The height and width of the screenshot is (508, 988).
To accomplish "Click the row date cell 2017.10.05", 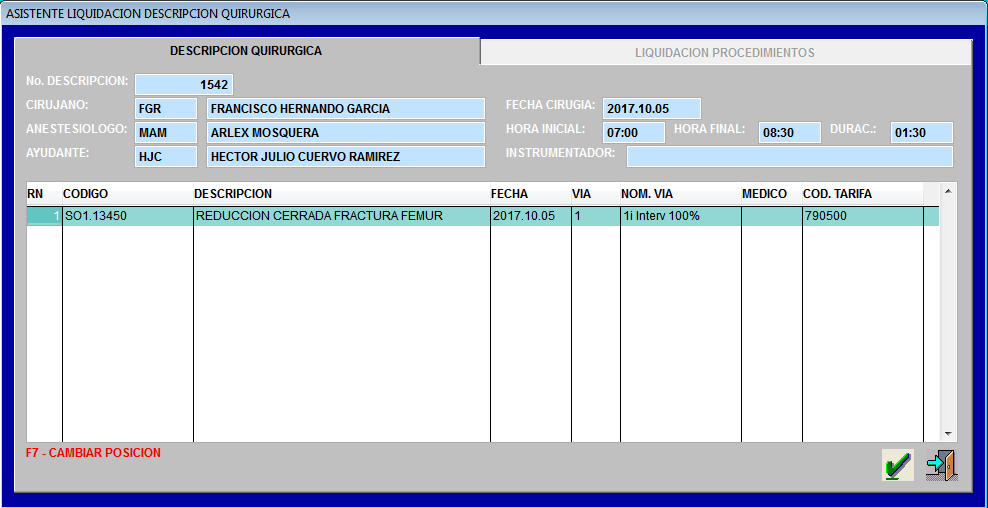I will tap(531, 216).
